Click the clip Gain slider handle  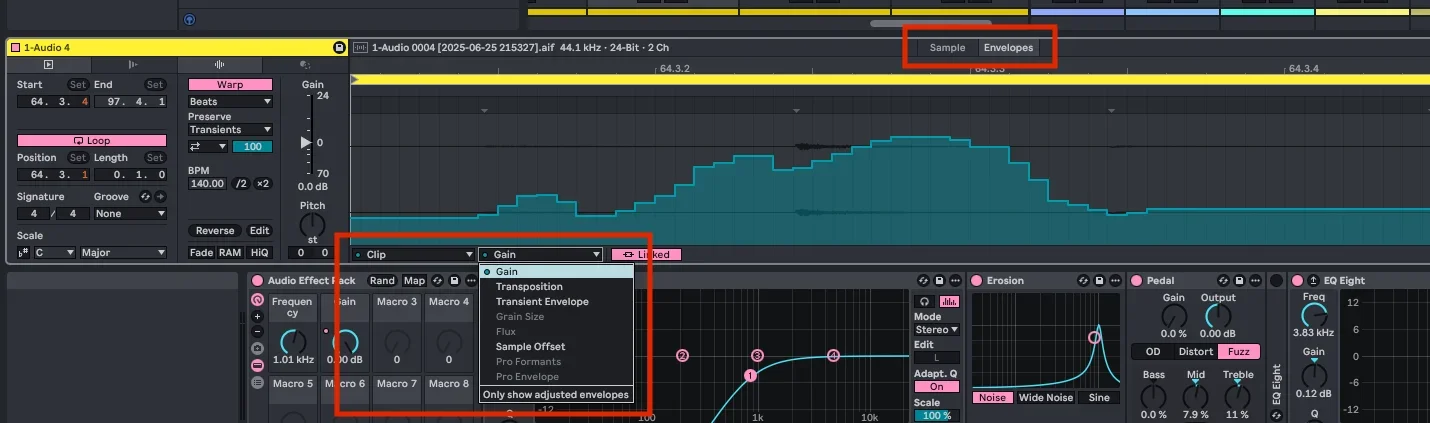(306, 143)
